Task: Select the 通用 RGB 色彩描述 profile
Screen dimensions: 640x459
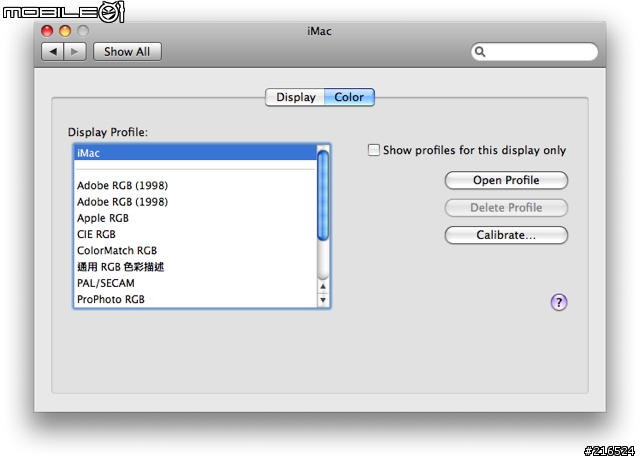Action: pos(195,267)
